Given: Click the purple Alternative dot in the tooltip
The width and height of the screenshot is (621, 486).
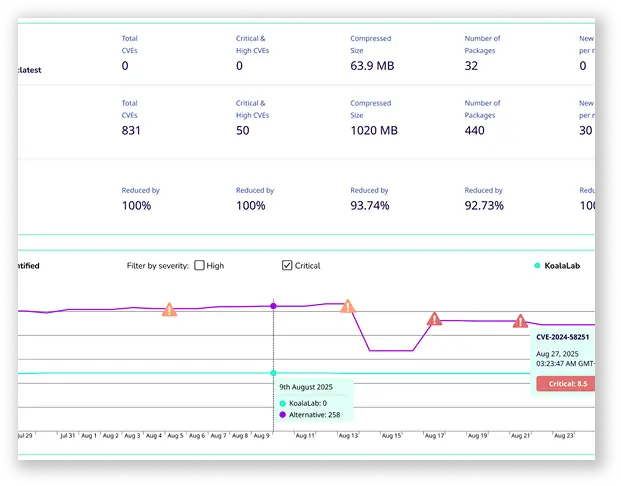Looking at the screenshot, I should (283, 414).
